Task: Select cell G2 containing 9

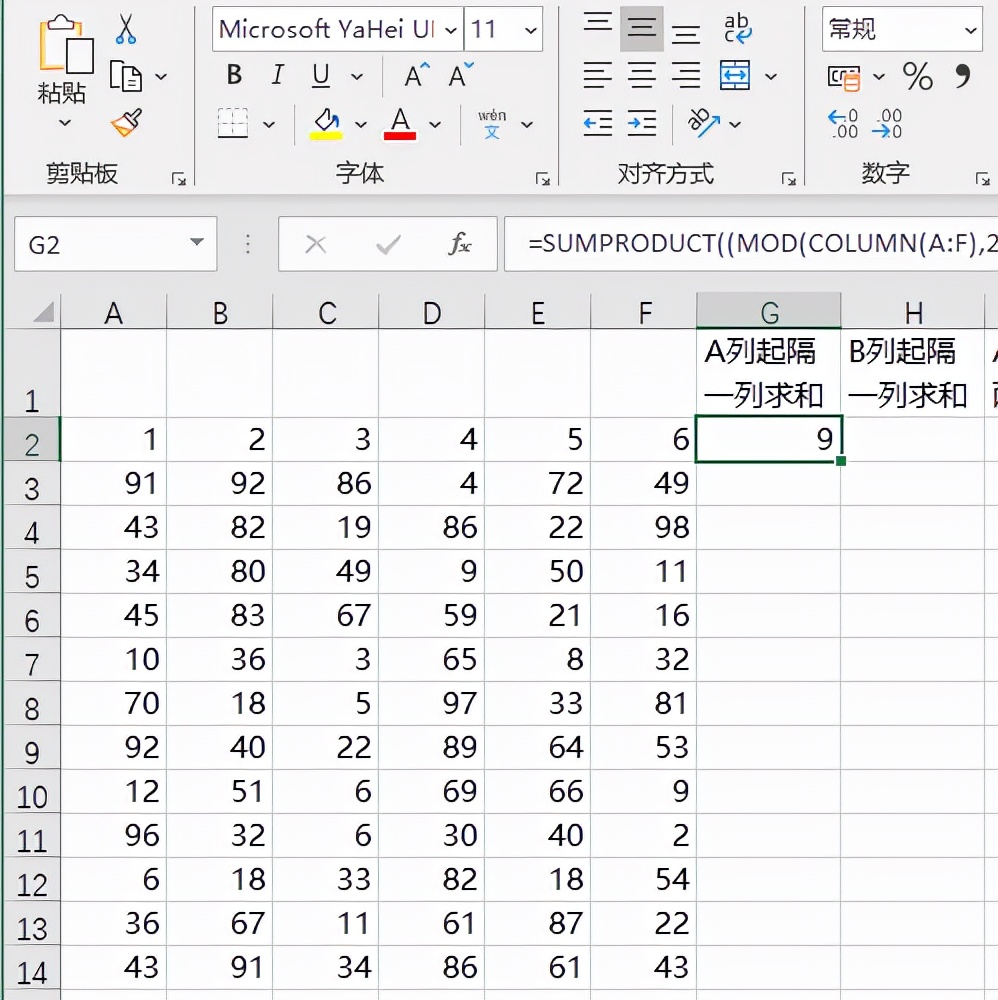Action: click(x=769, y=439)
